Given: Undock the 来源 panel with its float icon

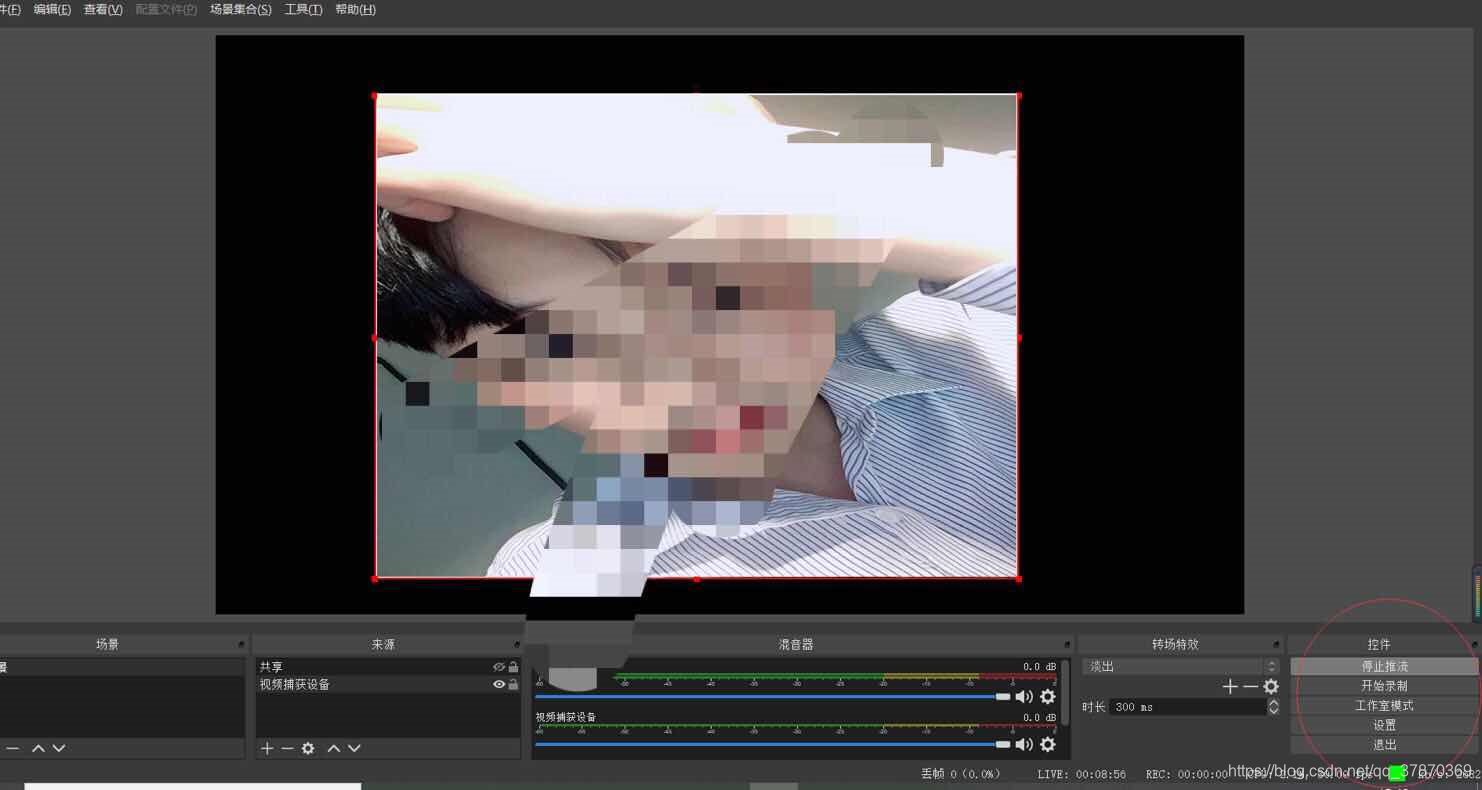Looking at the screenshot, I should [x=517, y=644].
